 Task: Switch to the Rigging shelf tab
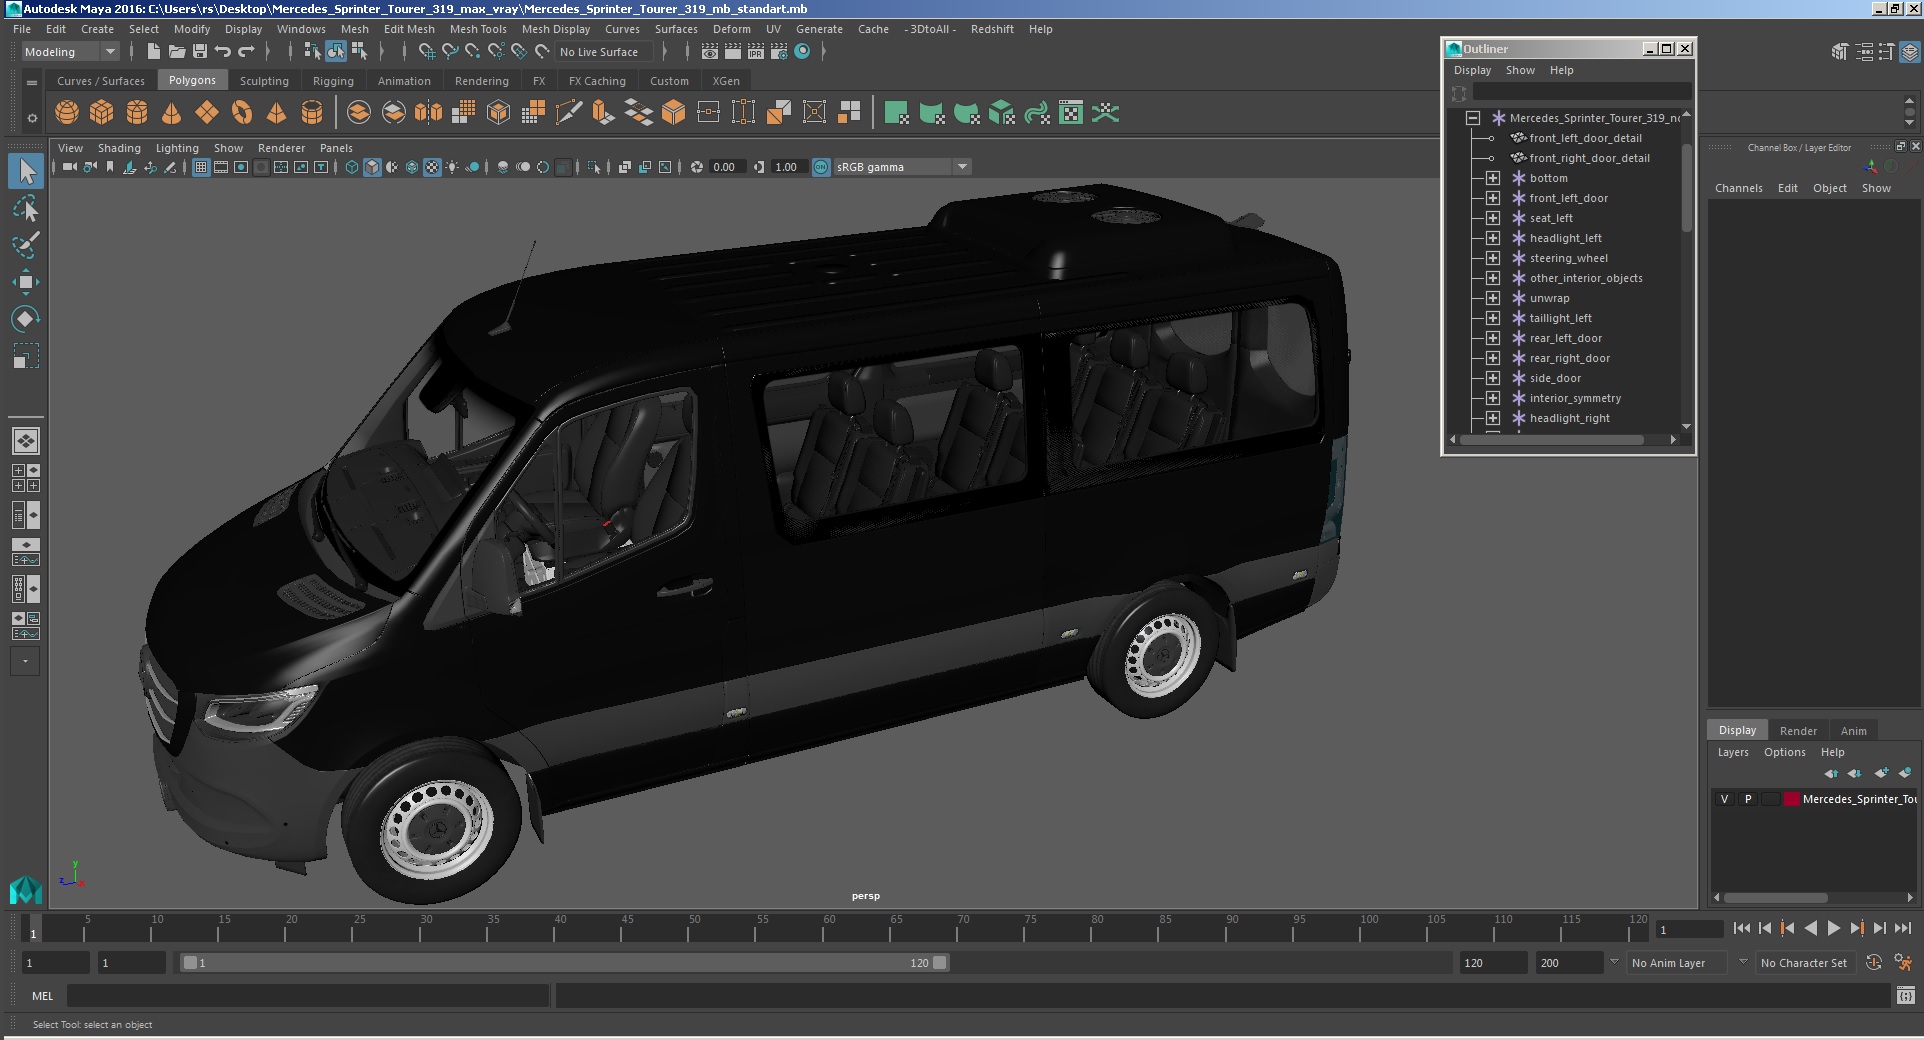(x=333, y=81)
